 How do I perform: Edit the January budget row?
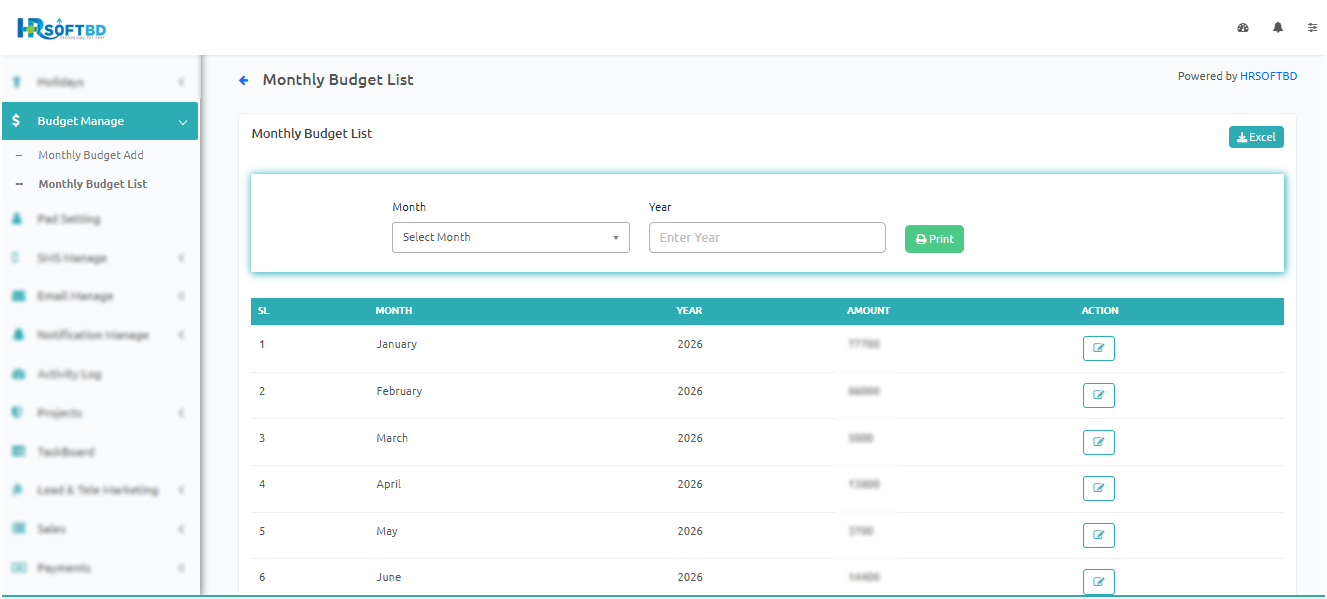point(1098,348)
